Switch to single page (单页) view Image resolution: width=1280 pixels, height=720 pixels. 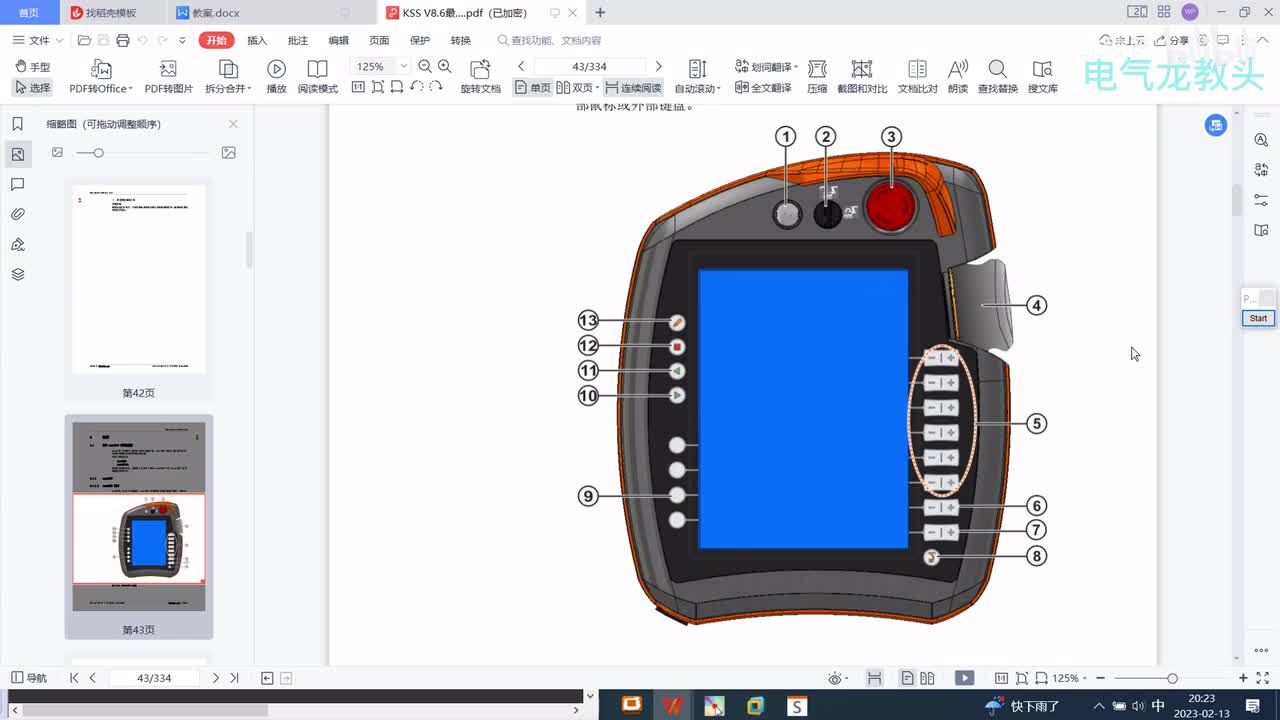coord(533,88)
